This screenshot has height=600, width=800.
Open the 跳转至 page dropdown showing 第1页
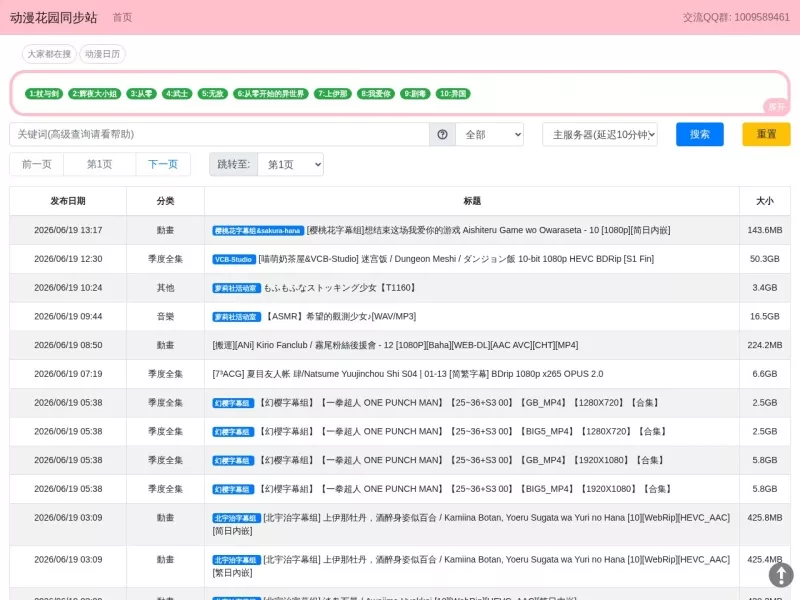click(x=290, y=164)
